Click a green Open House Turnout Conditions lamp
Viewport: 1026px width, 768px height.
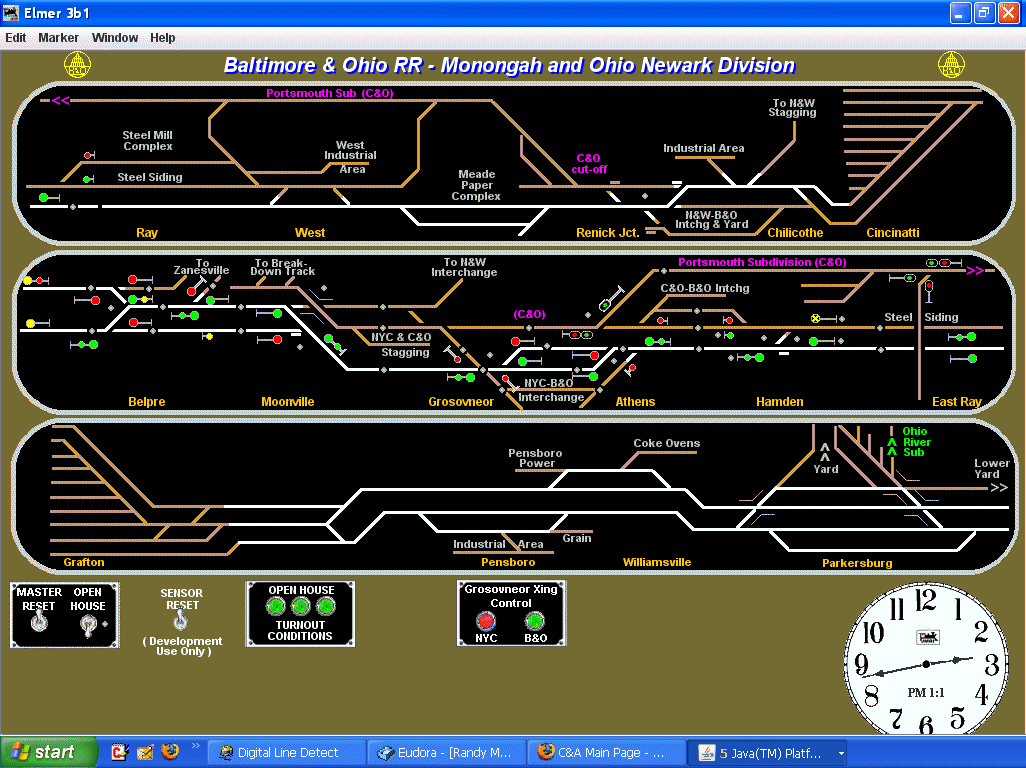[x=276, y=606]
